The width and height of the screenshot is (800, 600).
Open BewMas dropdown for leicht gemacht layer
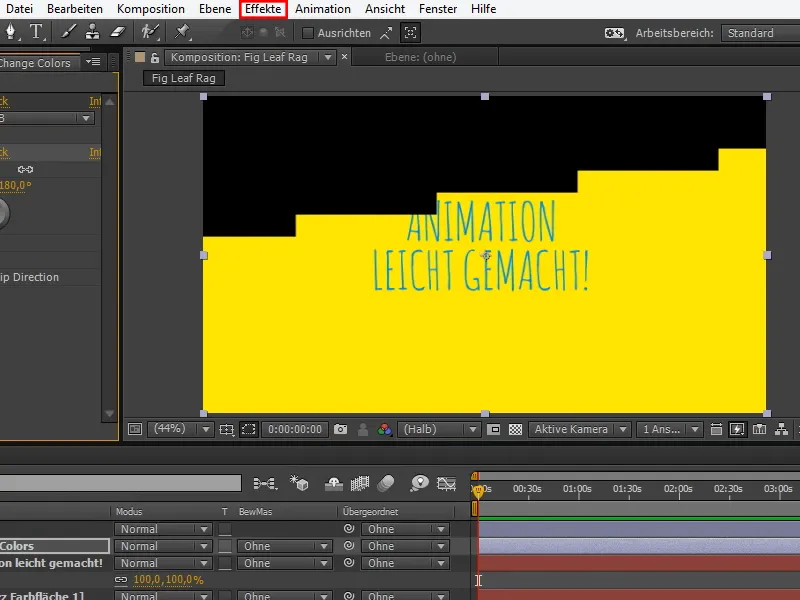tap(285, 563)
